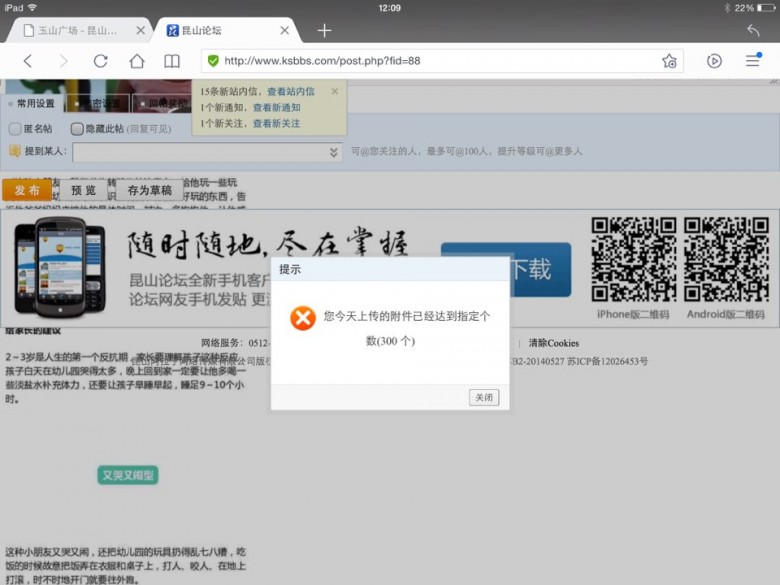Image resolution: width=780 pixels, height=585 pixels.
Task: Save post using 存为草稿 button
Action: coord(149,190)
